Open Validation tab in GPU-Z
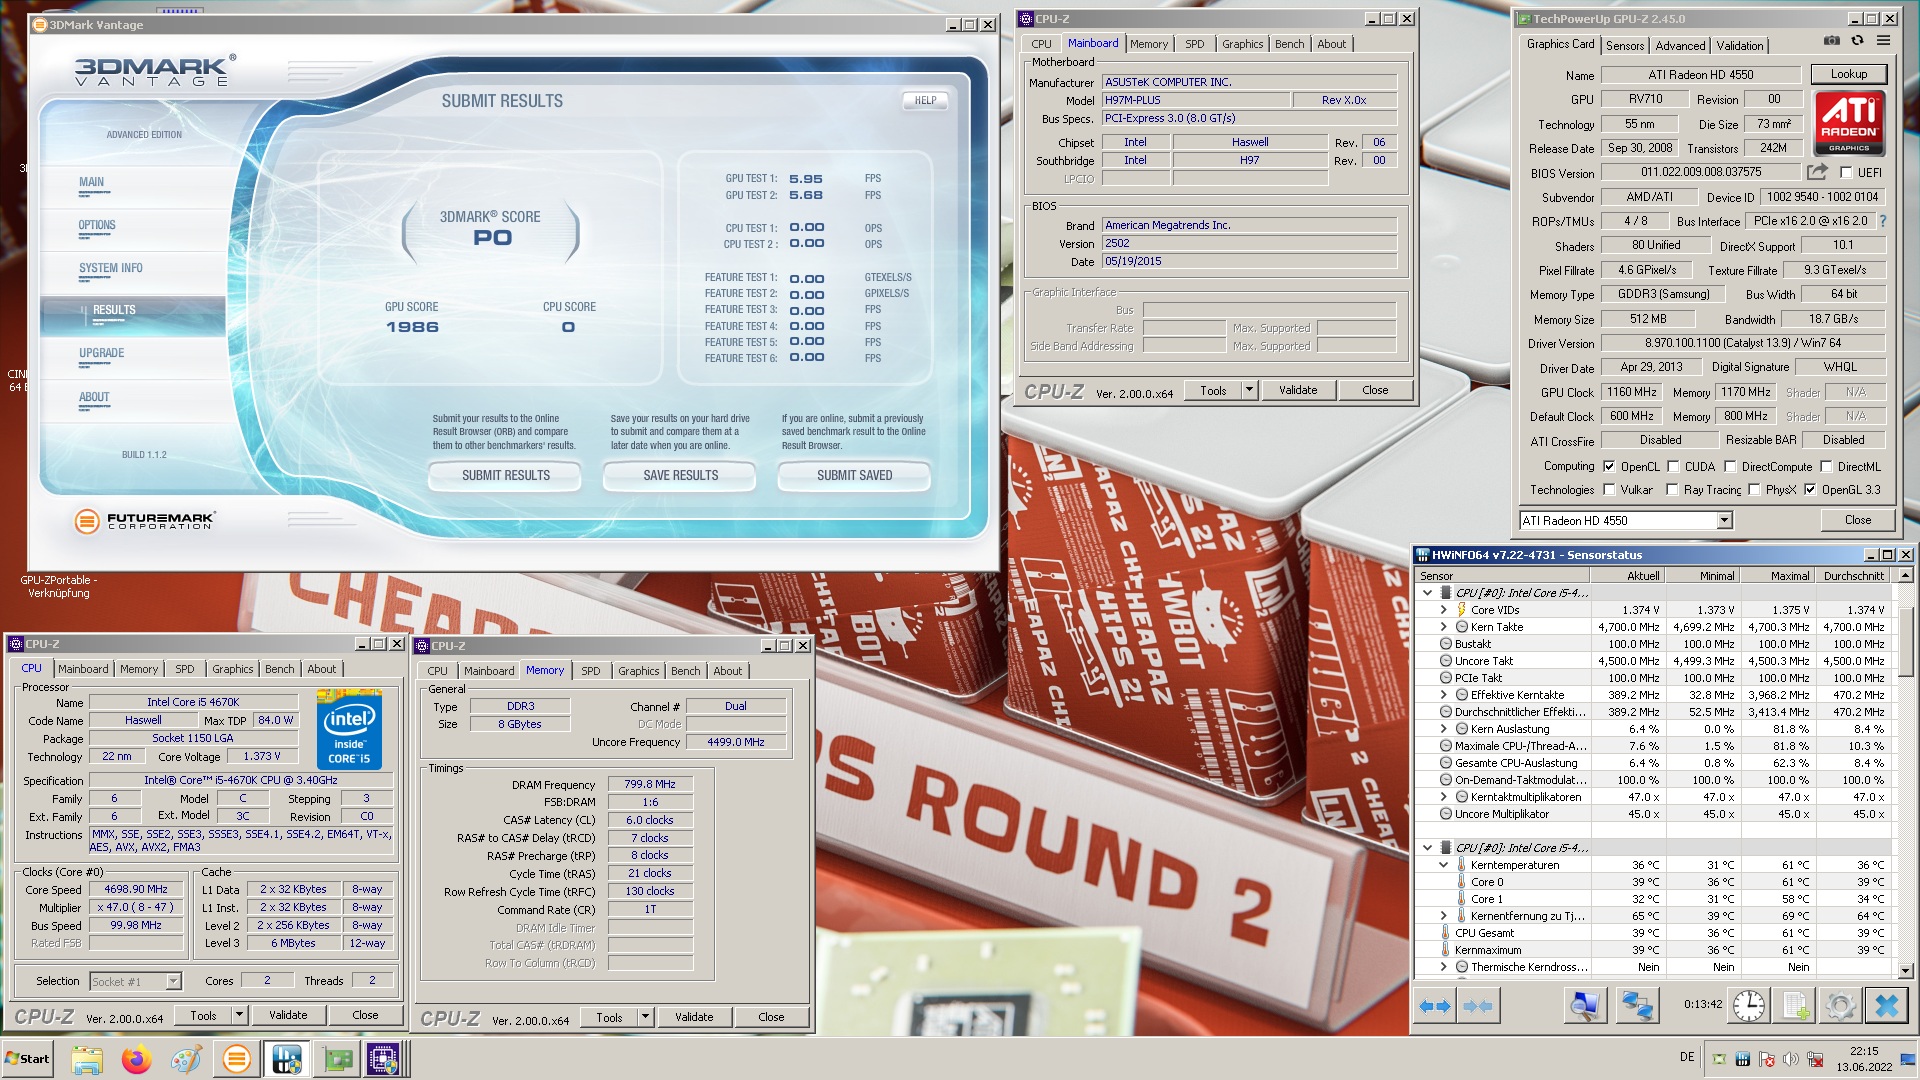 [1740, 45]
